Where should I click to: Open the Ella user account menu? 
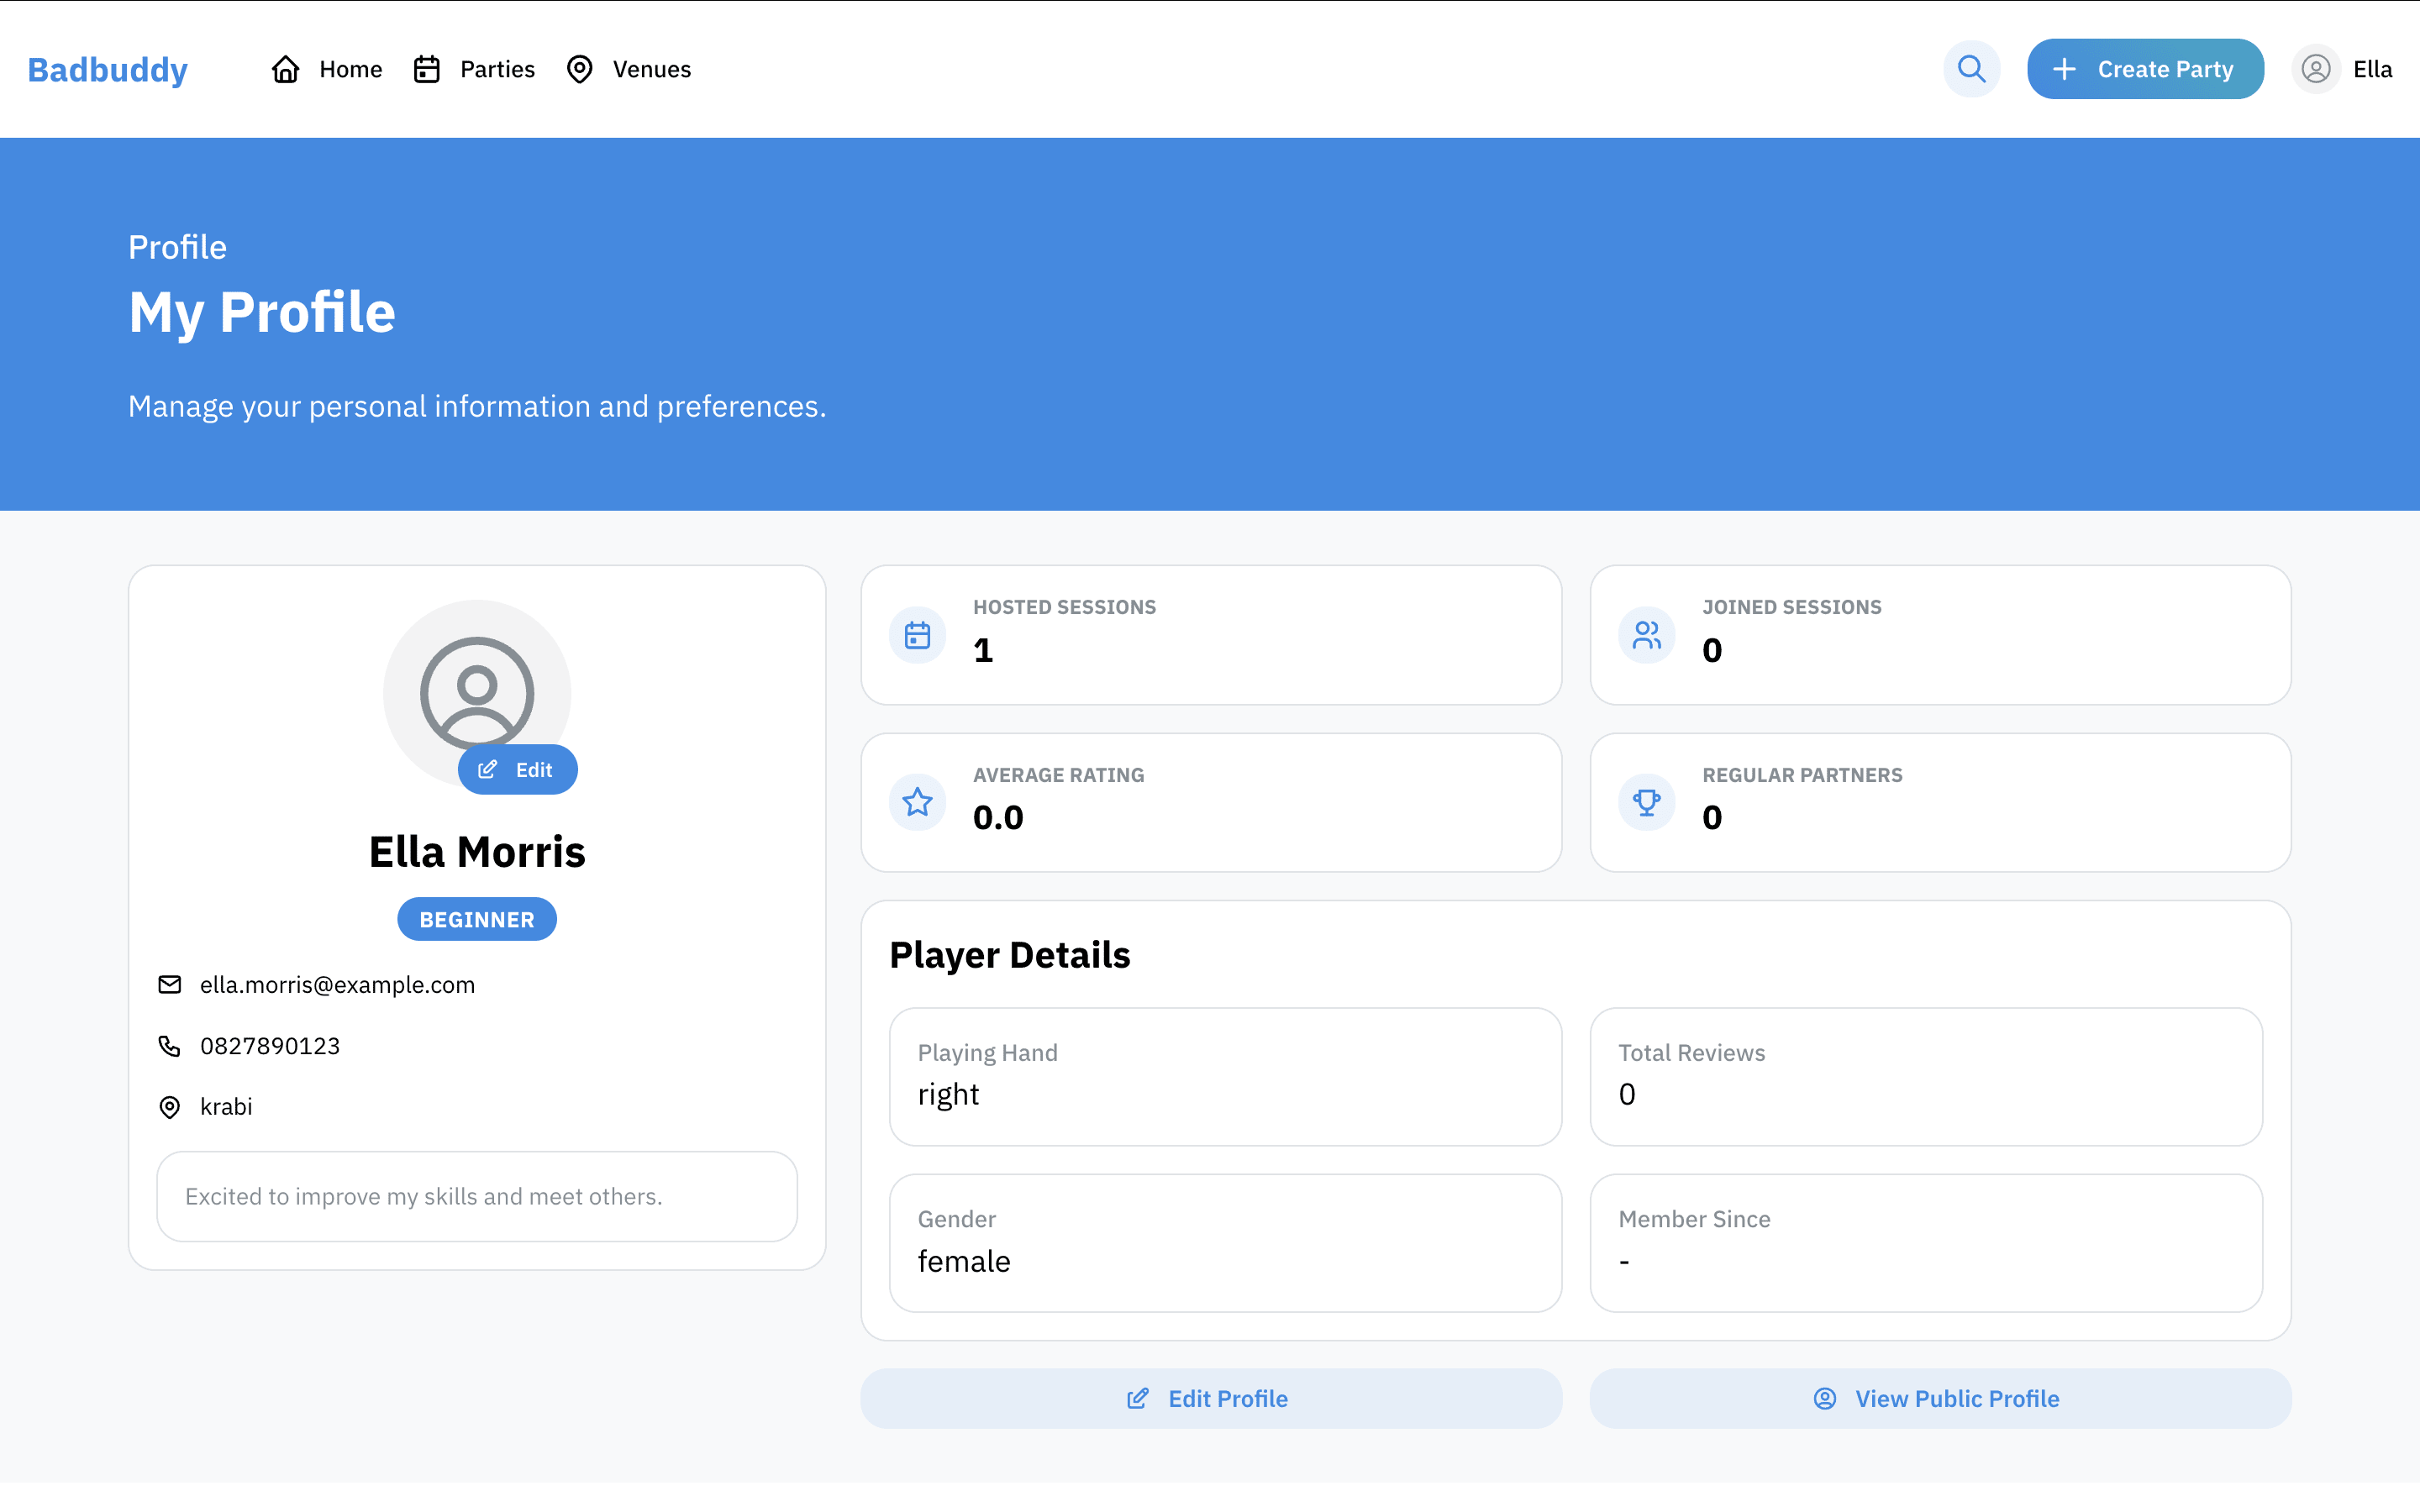2343,69
